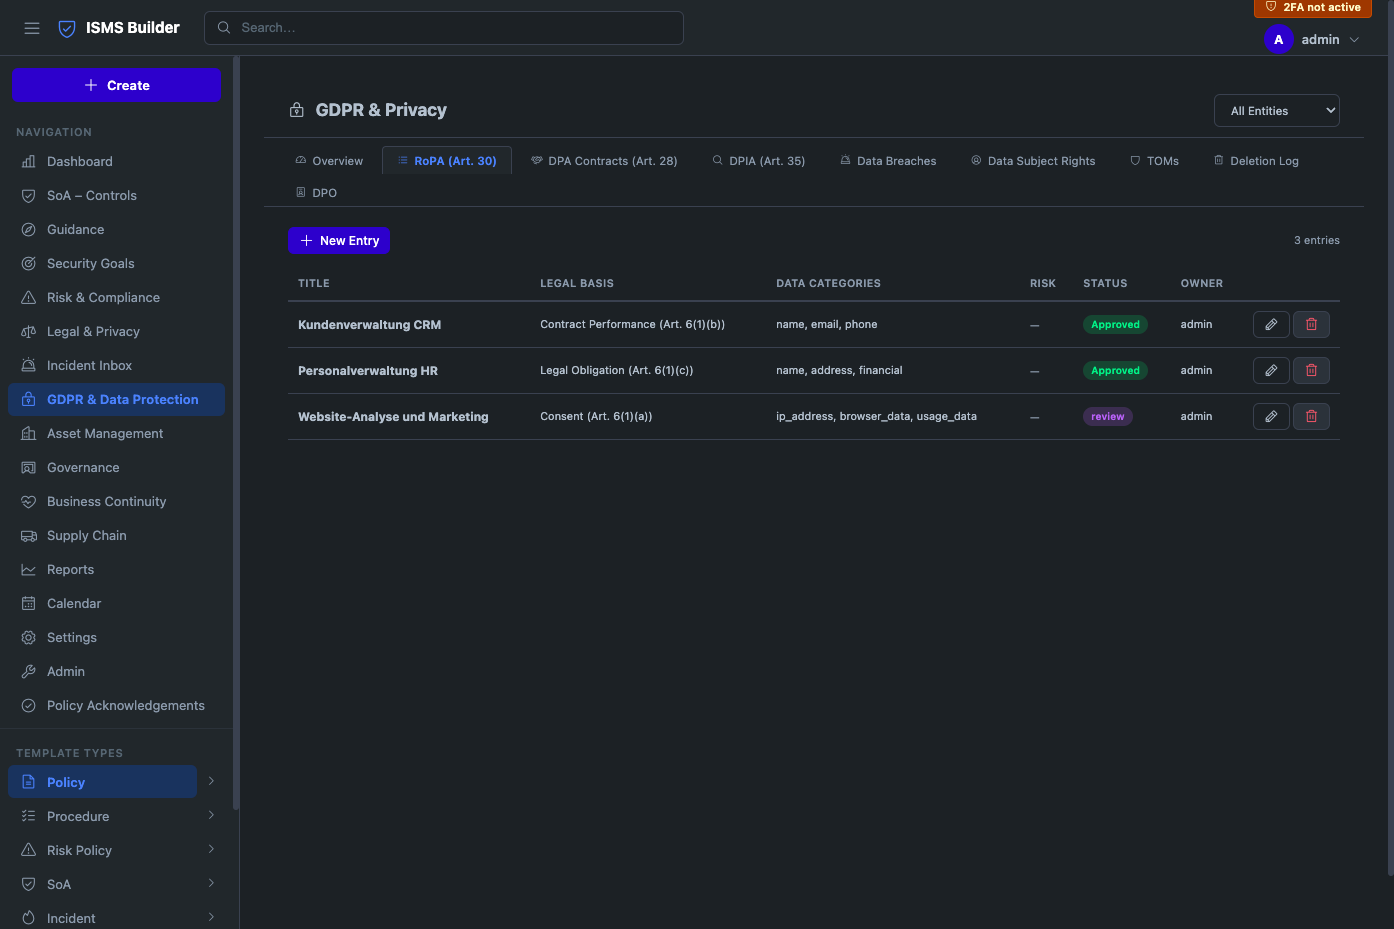
Task: Navigate to Supply Chain
Action: (116, 535)
